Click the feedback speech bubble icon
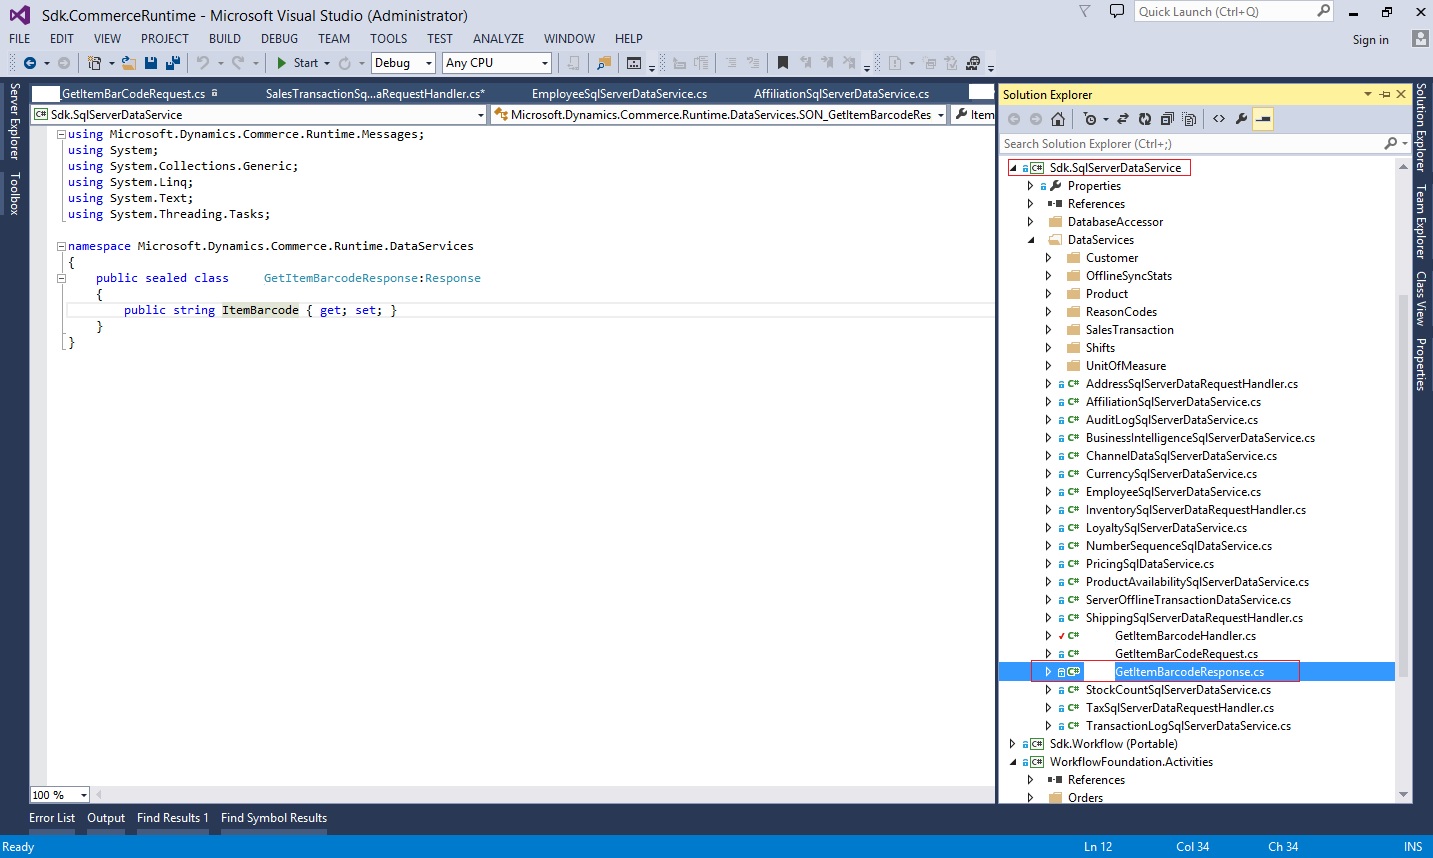The image size is (1433, 858). click(1117, 11)
